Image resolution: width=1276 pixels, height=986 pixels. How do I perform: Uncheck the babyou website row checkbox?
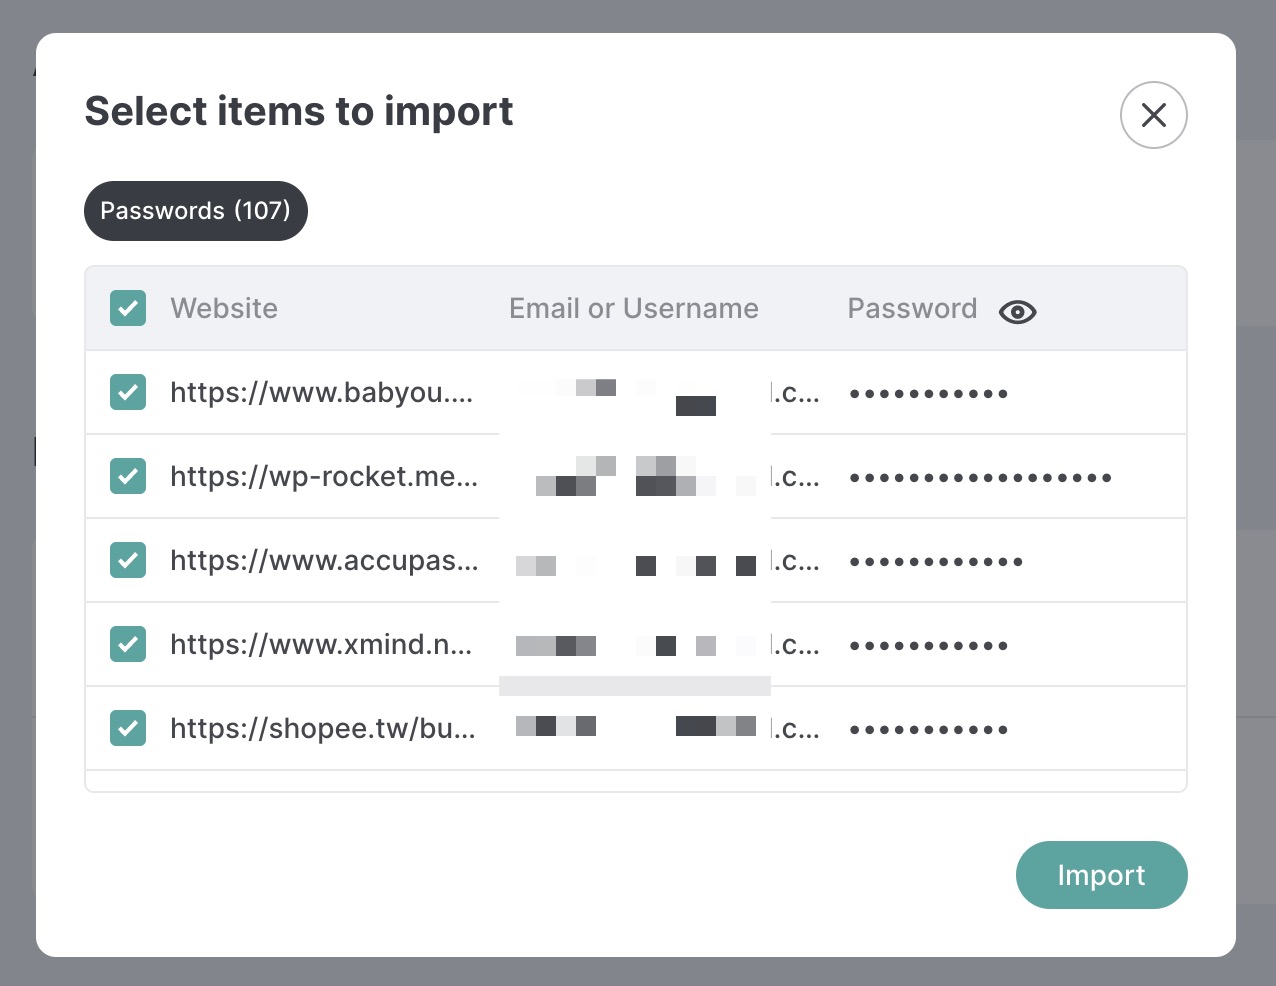pyautogui.click(x=128, y=392)
